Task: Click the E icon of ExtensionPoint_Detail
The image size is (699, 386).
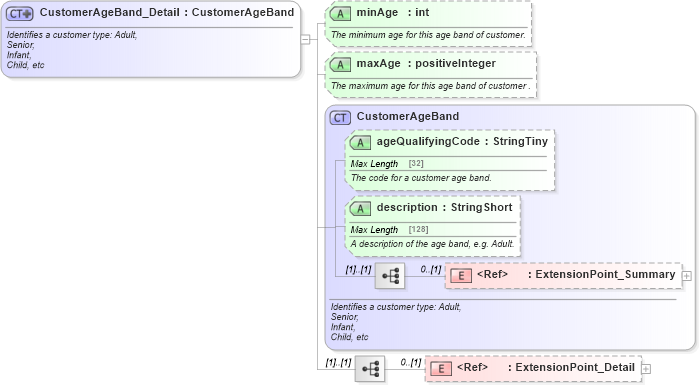Action: point(441,369)
